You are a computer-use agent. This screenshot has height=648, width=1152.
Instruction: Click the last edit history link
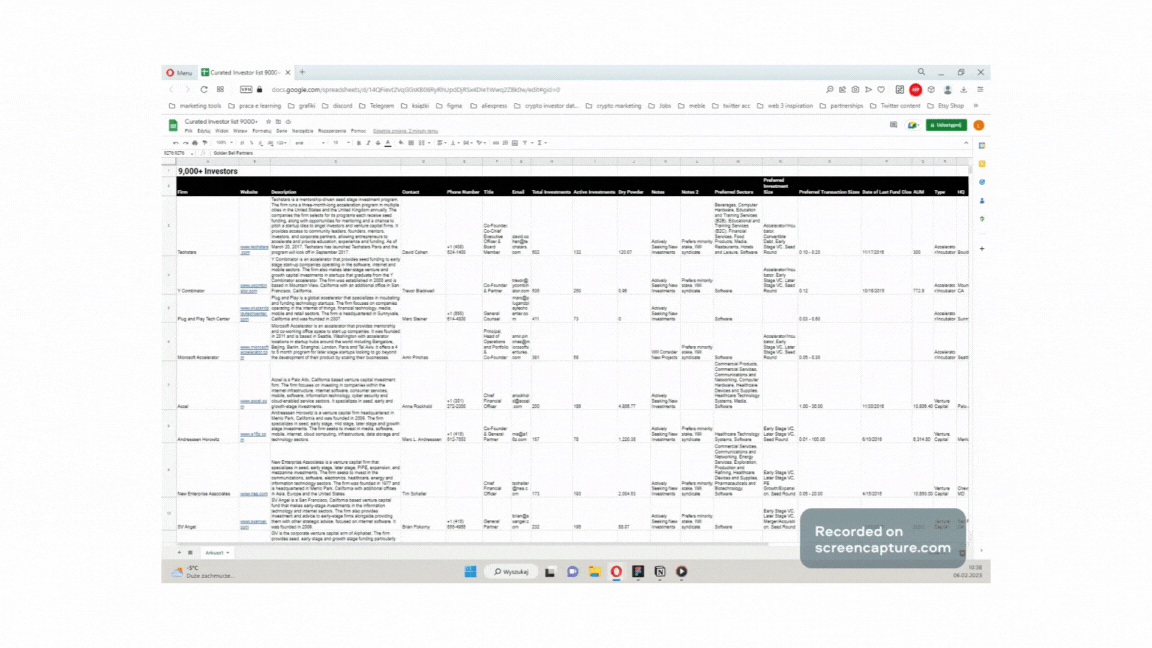click(405, 131)
